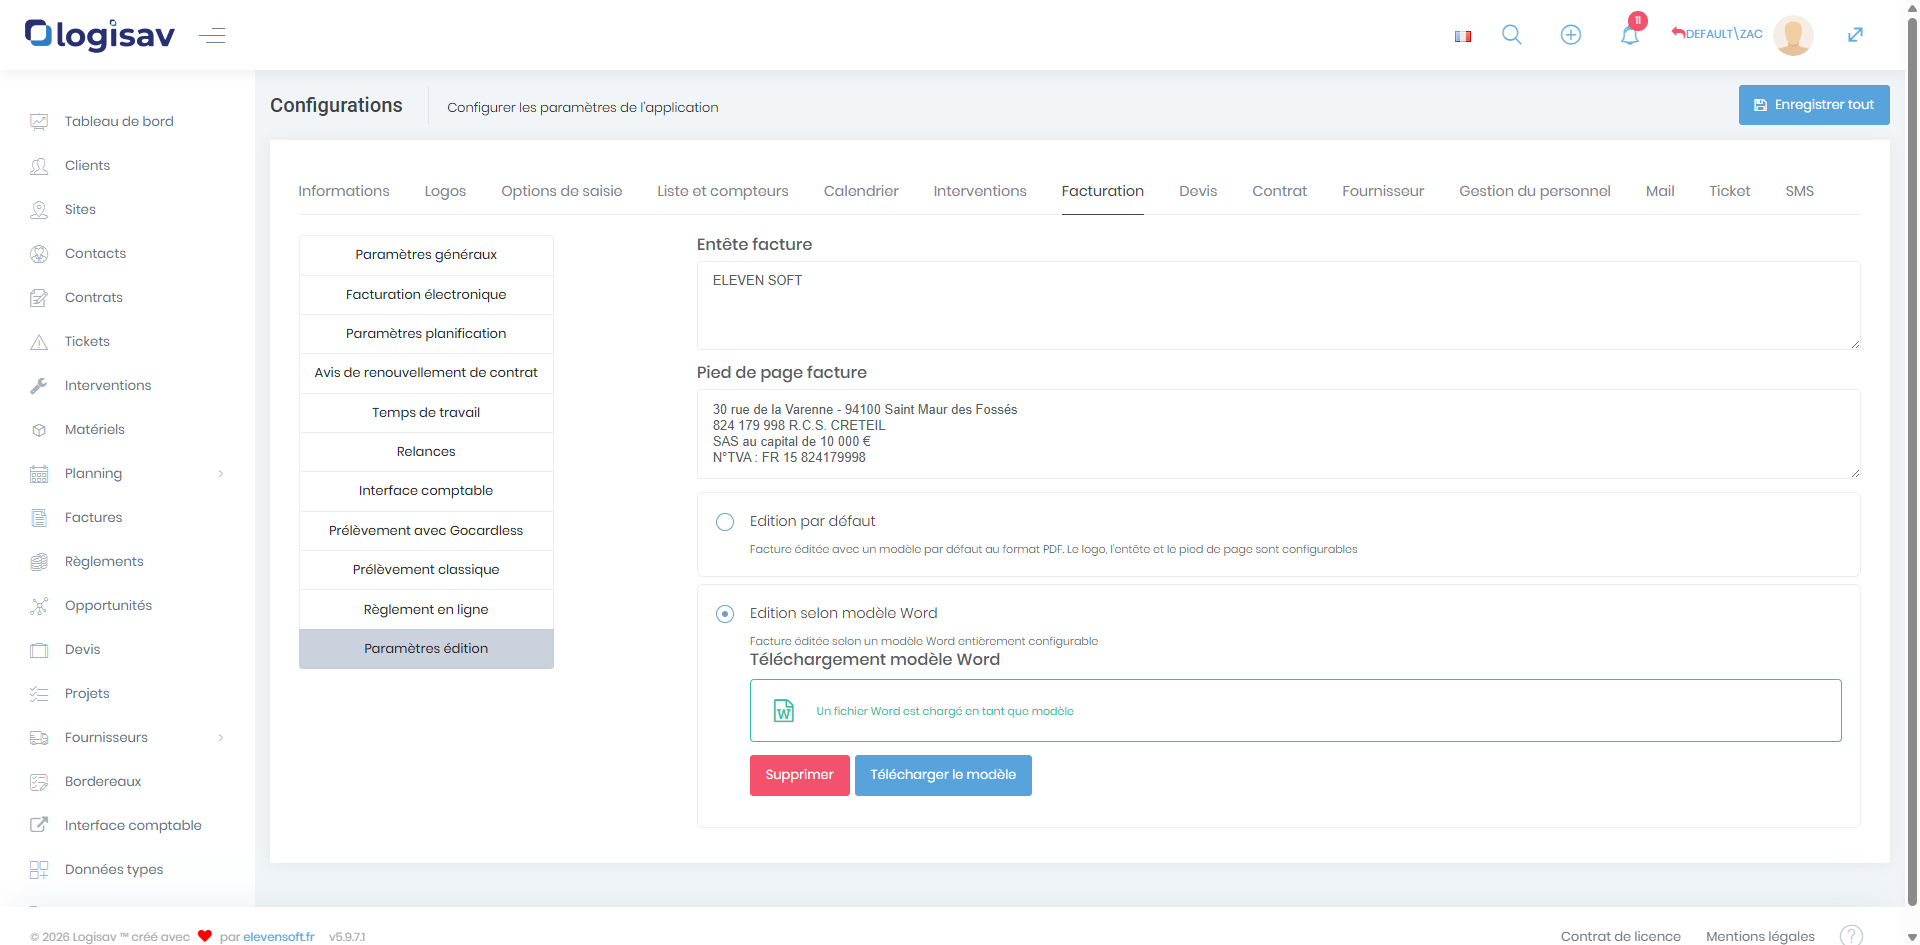Image resolution: width=1920 pixels, height=945 pixels.
Task: Open the Interface comptable settings section
Action: click(x=426, y=491)
